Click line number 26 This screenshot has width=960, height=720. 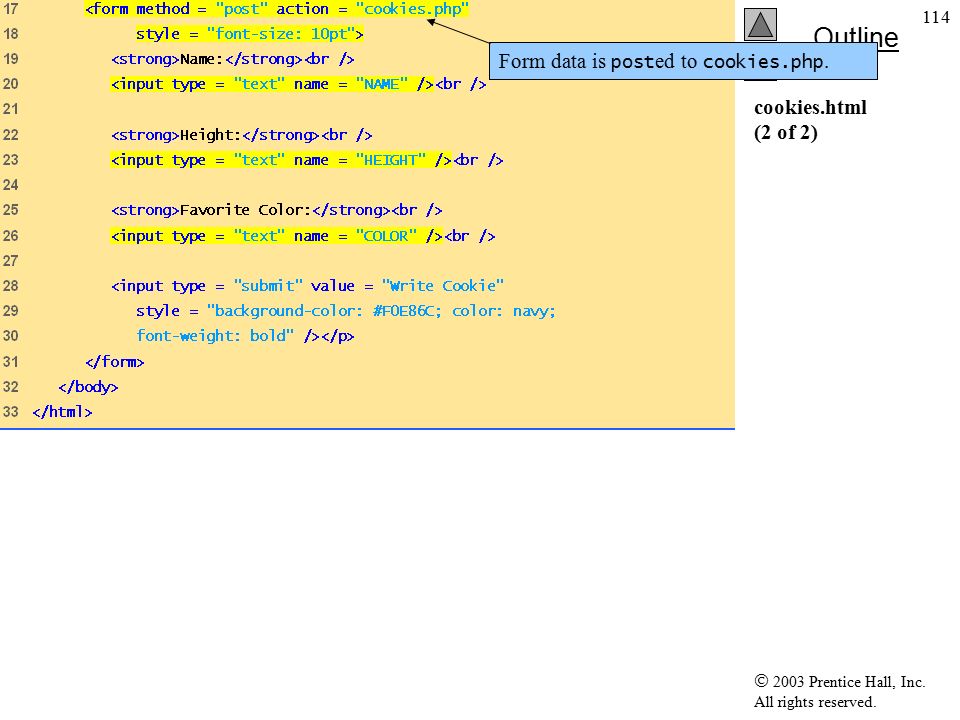10,236
